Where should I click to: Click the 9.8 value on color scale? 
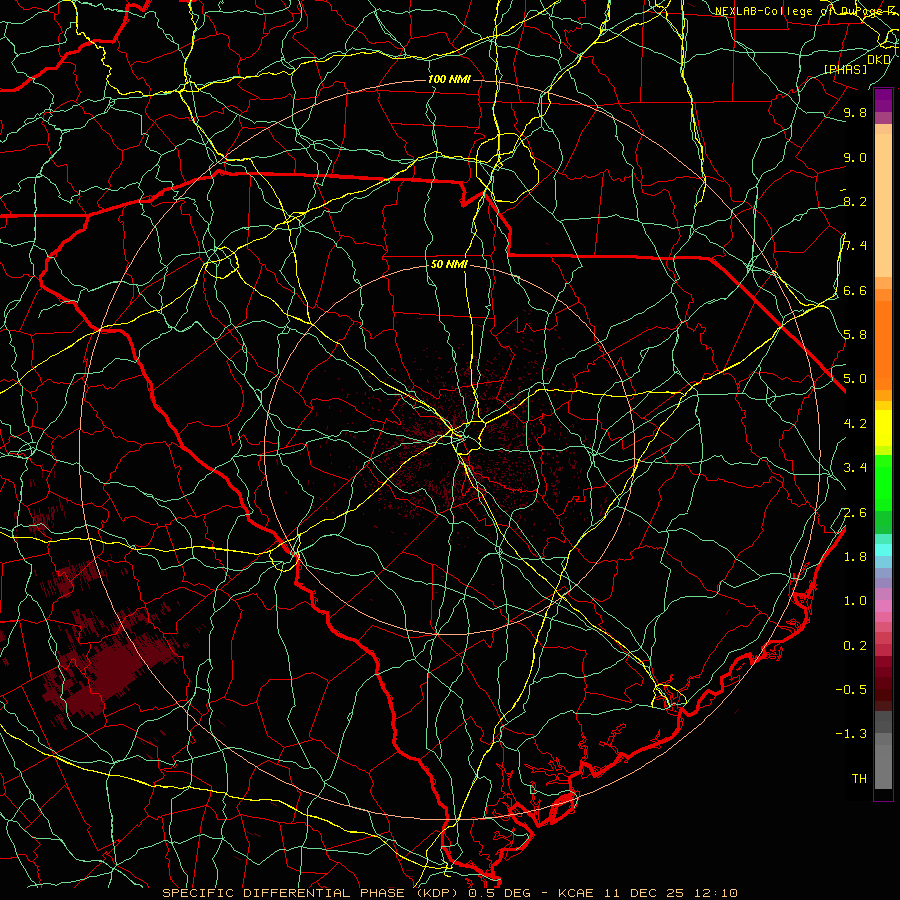pyautogui.click(x=855, y=112)
